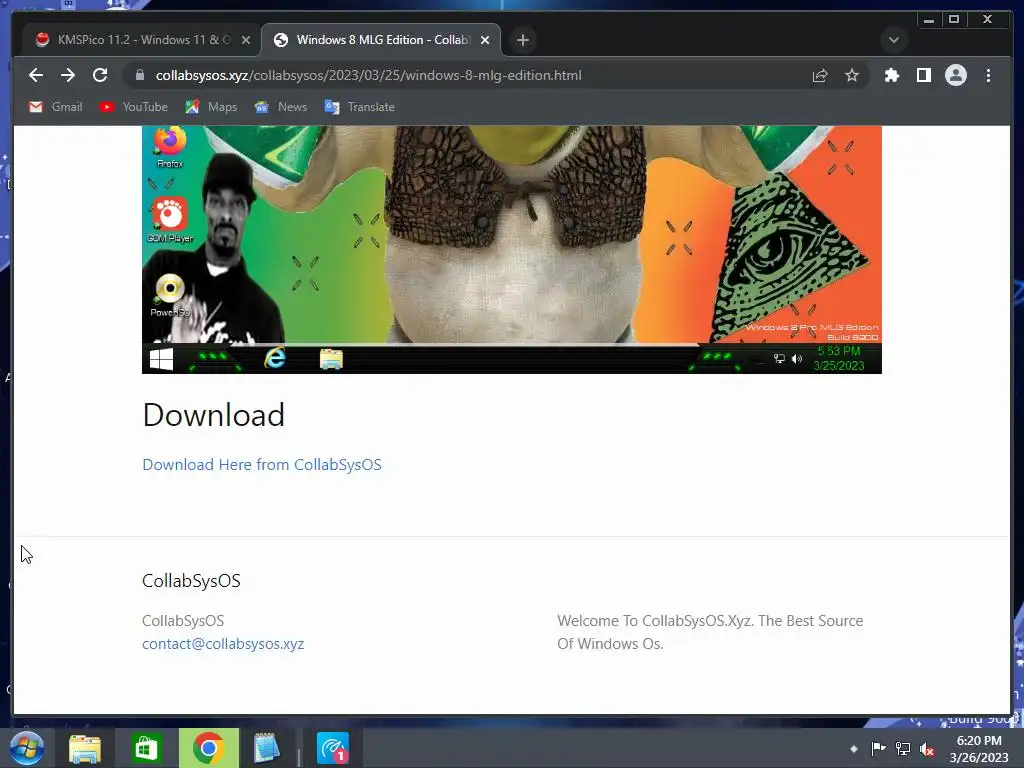Click the CollabSysOS footer heading
This screenshot has height=768, width=1024.
pyautogui.click(x=191, y=581)
